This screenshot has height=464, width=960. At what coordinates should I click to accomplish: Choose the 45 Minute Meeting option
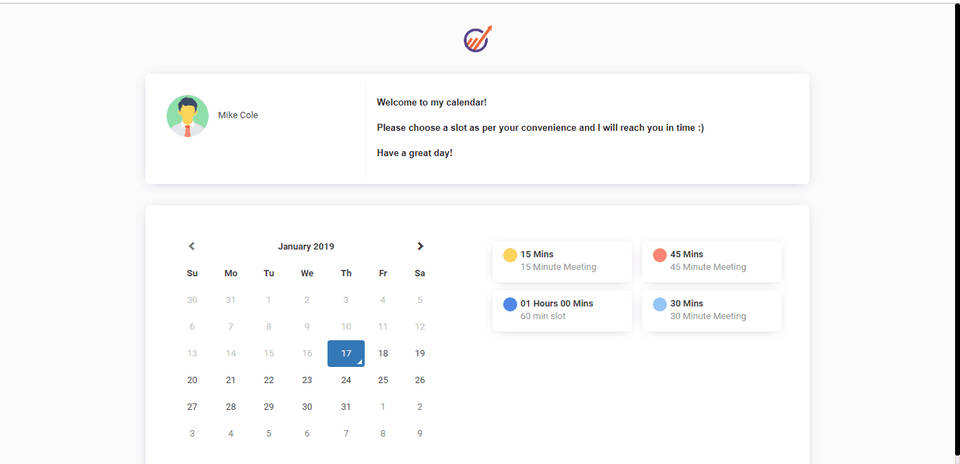(711, 261)
